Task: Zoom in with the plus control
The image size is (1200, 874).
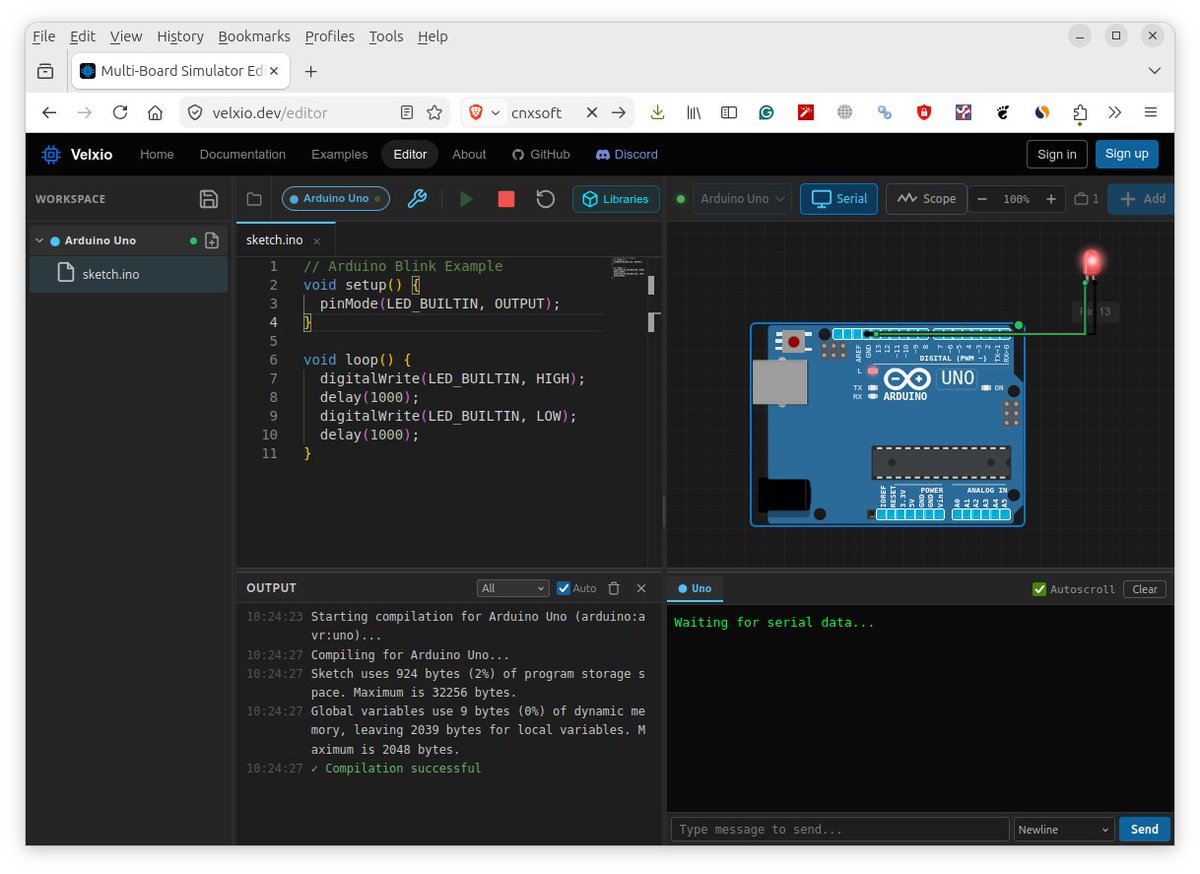Action: coord(1050,199)
